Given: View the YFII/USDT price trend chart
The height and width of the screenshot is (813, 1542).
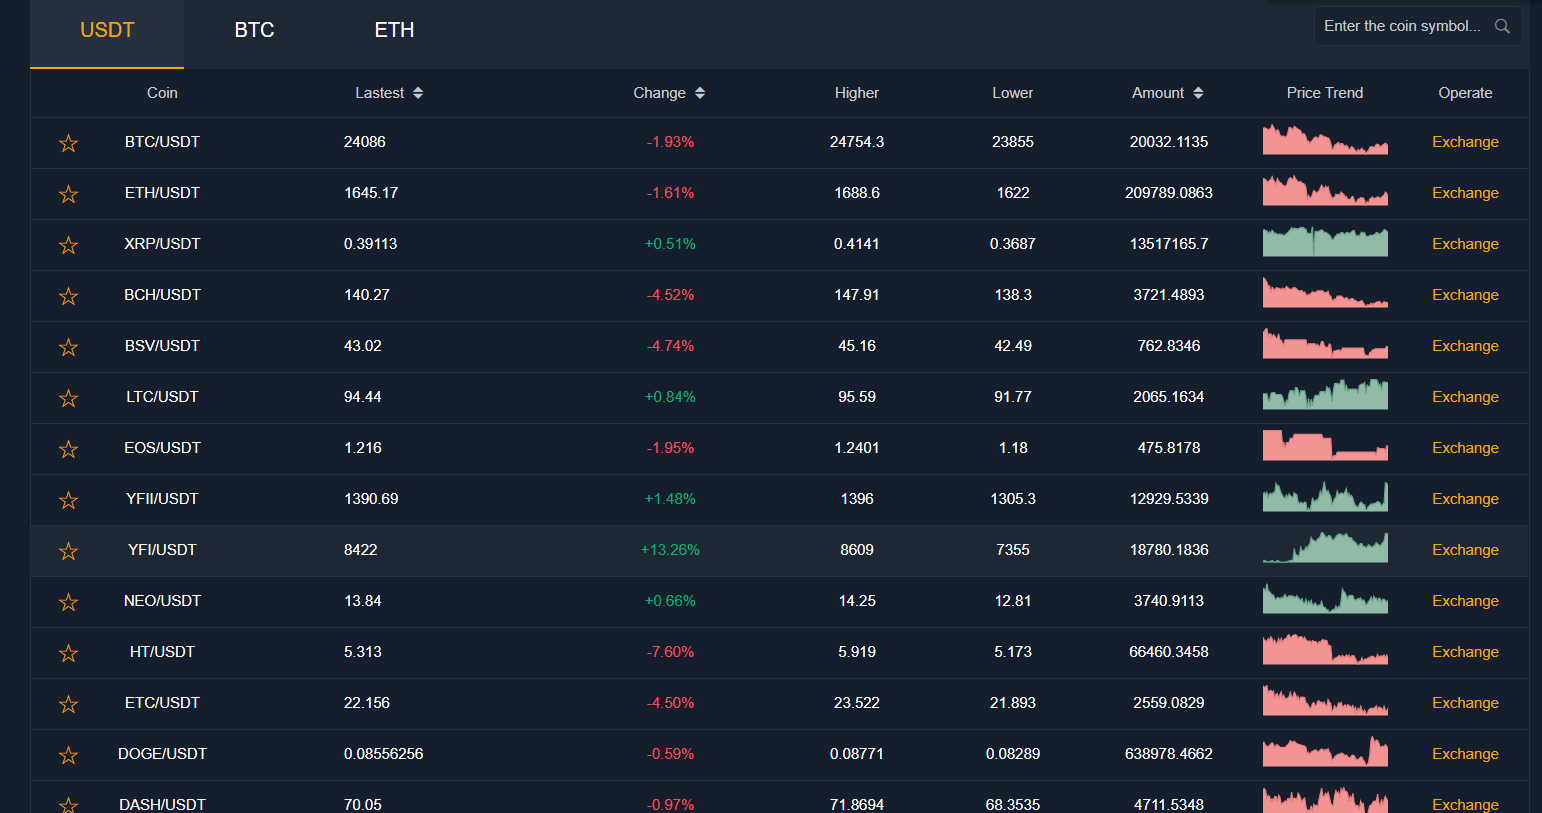Looking at the screenshot, I should tap(1325, 497).
